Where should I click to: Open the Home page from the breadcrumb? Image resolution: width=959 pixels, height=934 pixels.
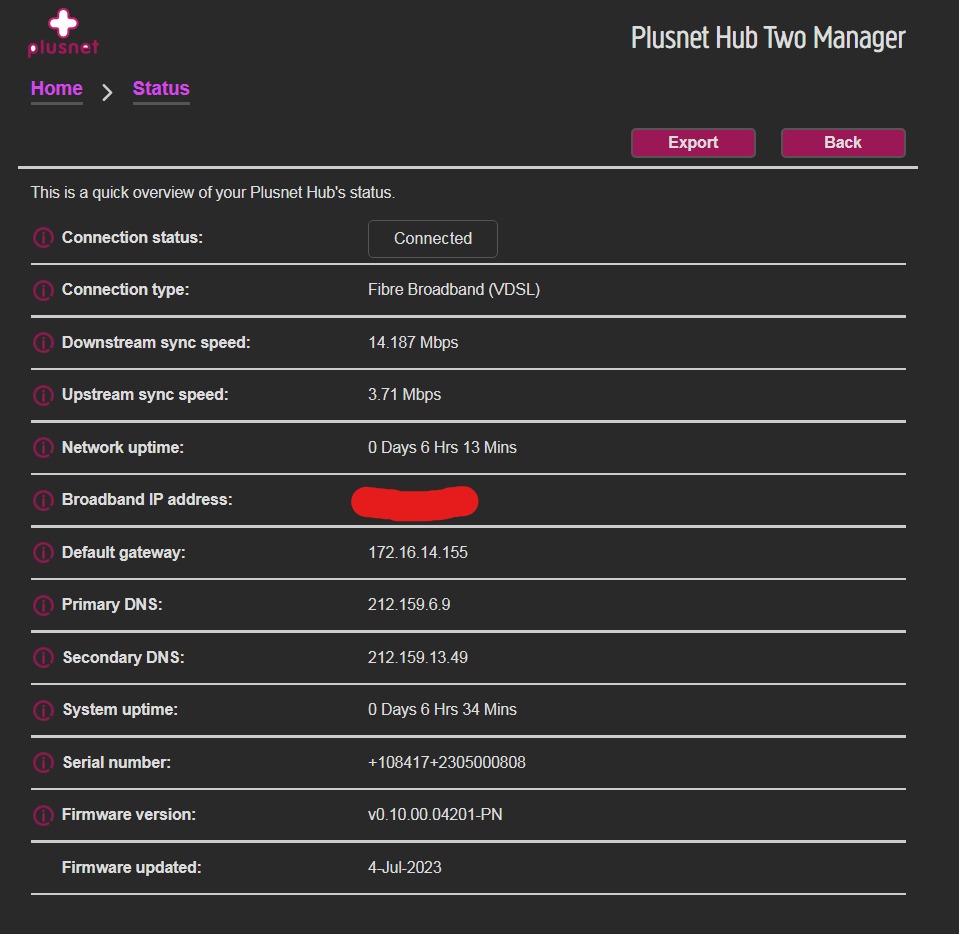point(56,88)
